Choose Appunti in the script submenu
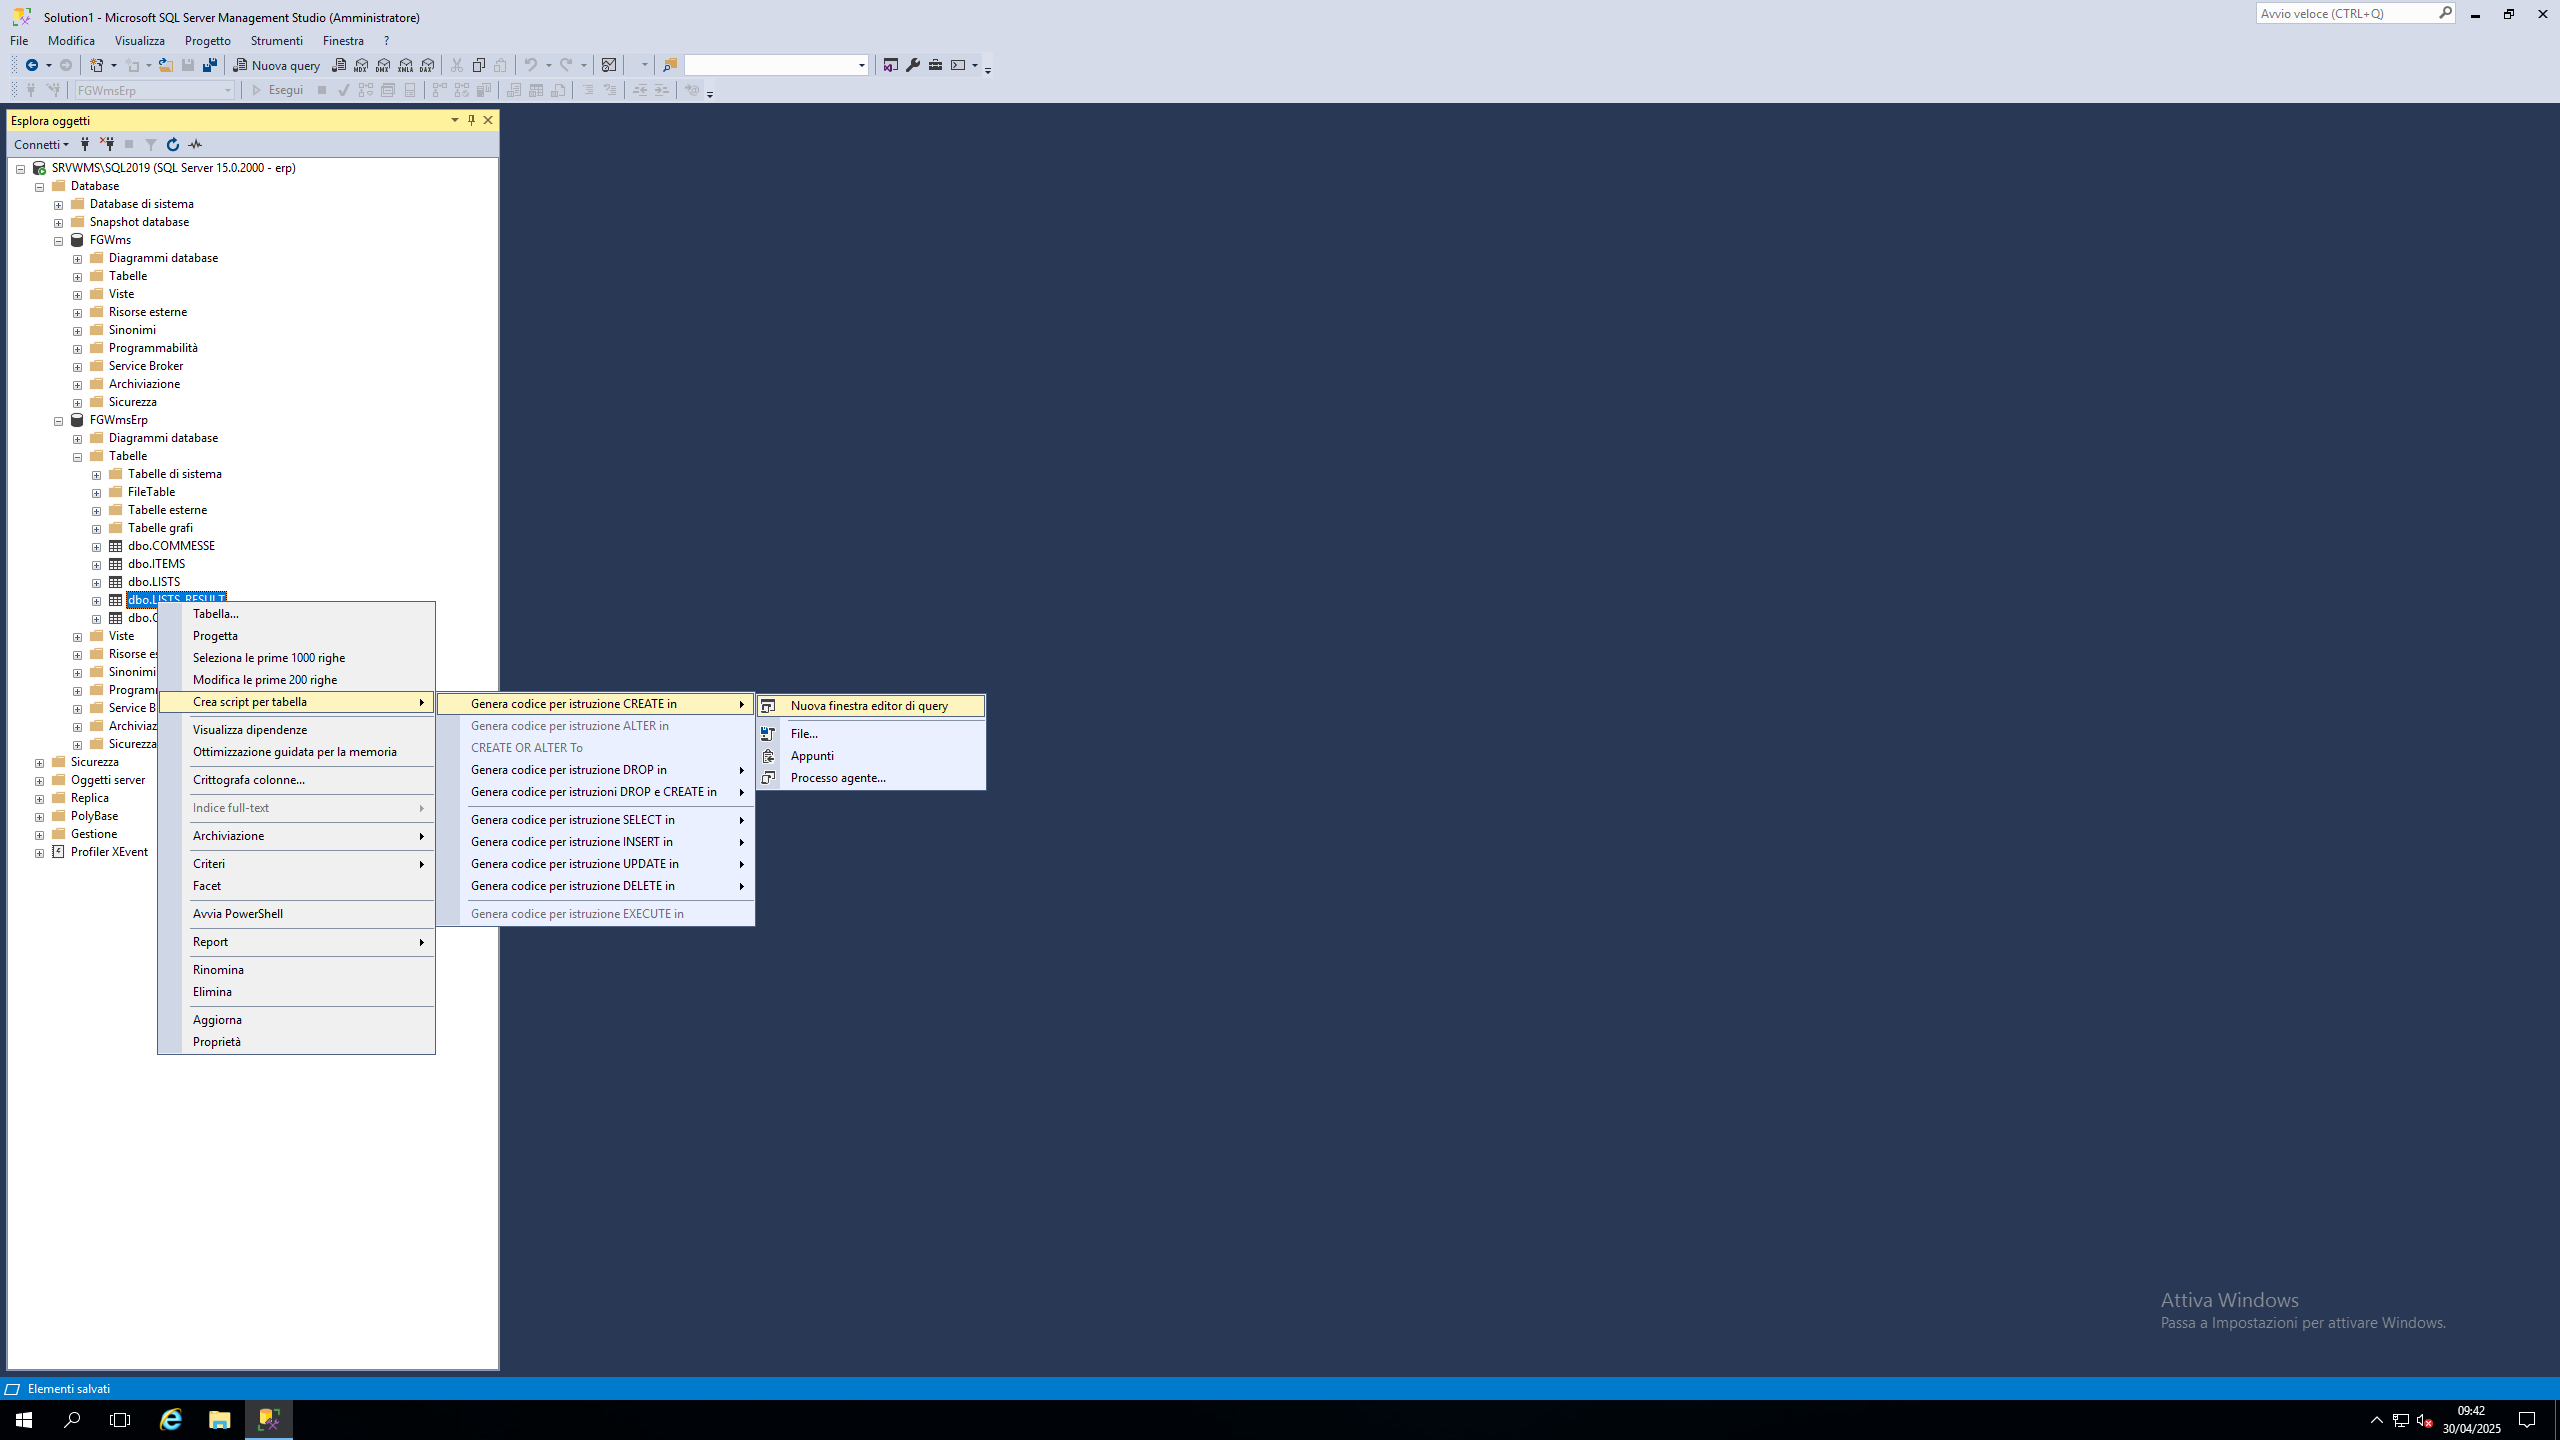This screenshot has width=2560, height=1440. 871,756
